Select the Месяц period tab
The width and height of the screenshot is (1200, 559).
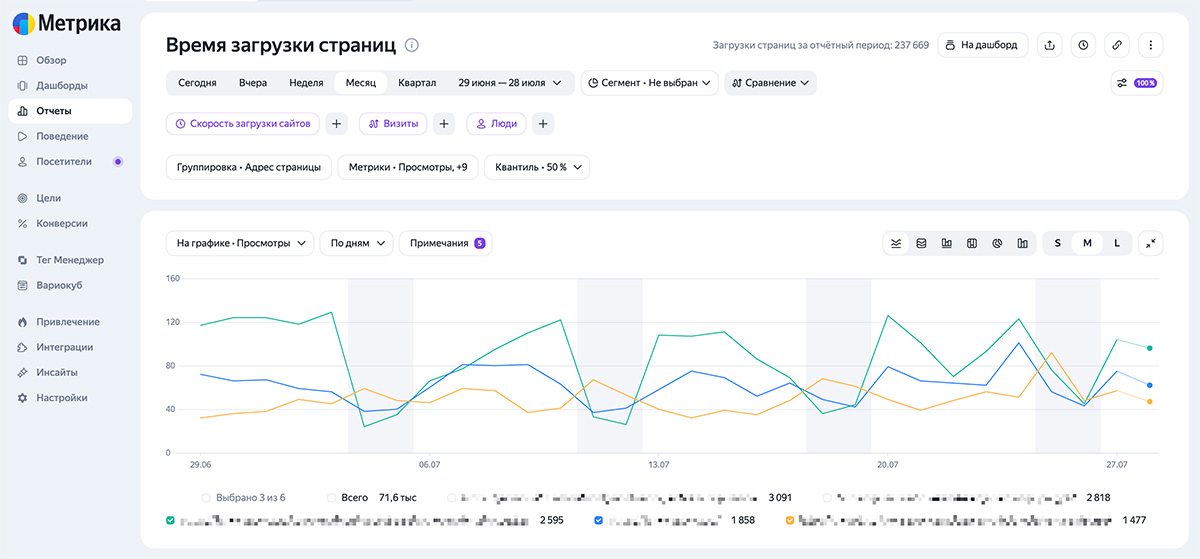pos(361,83)
